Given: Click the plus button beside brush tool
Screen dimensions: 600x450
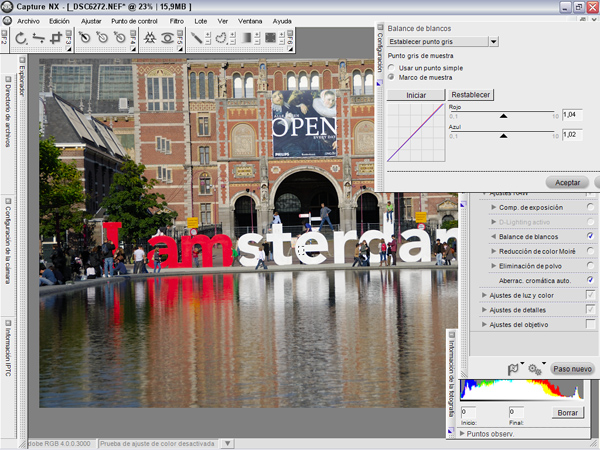Looking at the screenshot, I should 208,34.
